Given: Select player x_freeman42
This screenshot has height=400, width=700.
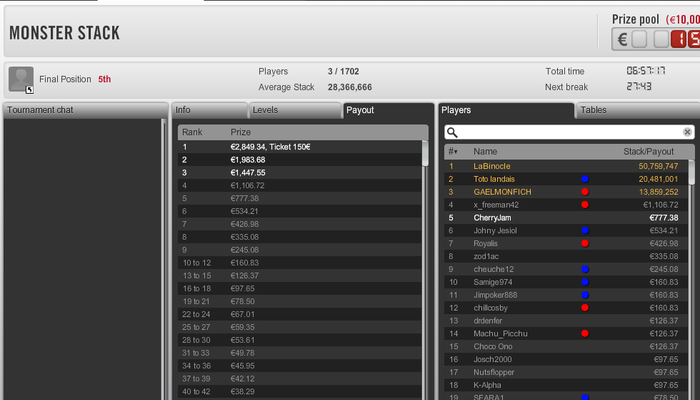Looking at the screenshot, I should [x=567, y=205].
